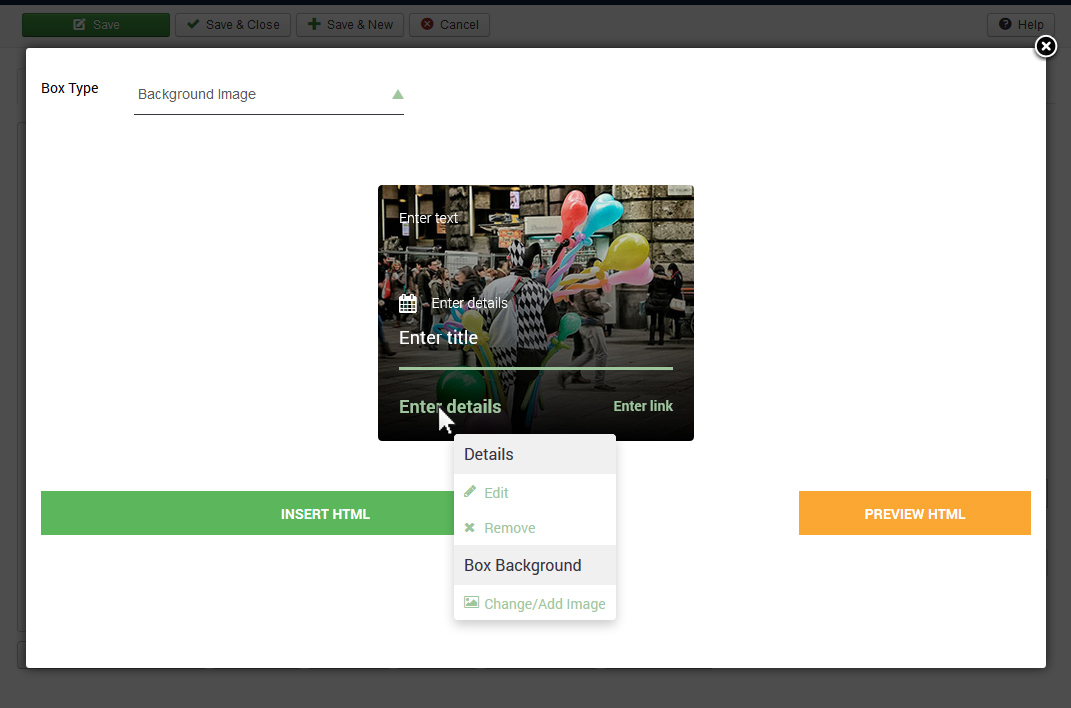Click the Save & Close button label
The height and width of the screenshot is (708, 1071).
point(242,25)
